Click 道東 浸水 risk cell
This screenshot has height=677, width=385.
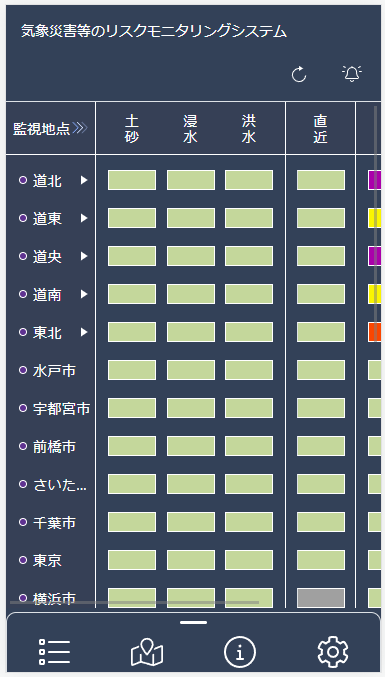tap(191, 218)
